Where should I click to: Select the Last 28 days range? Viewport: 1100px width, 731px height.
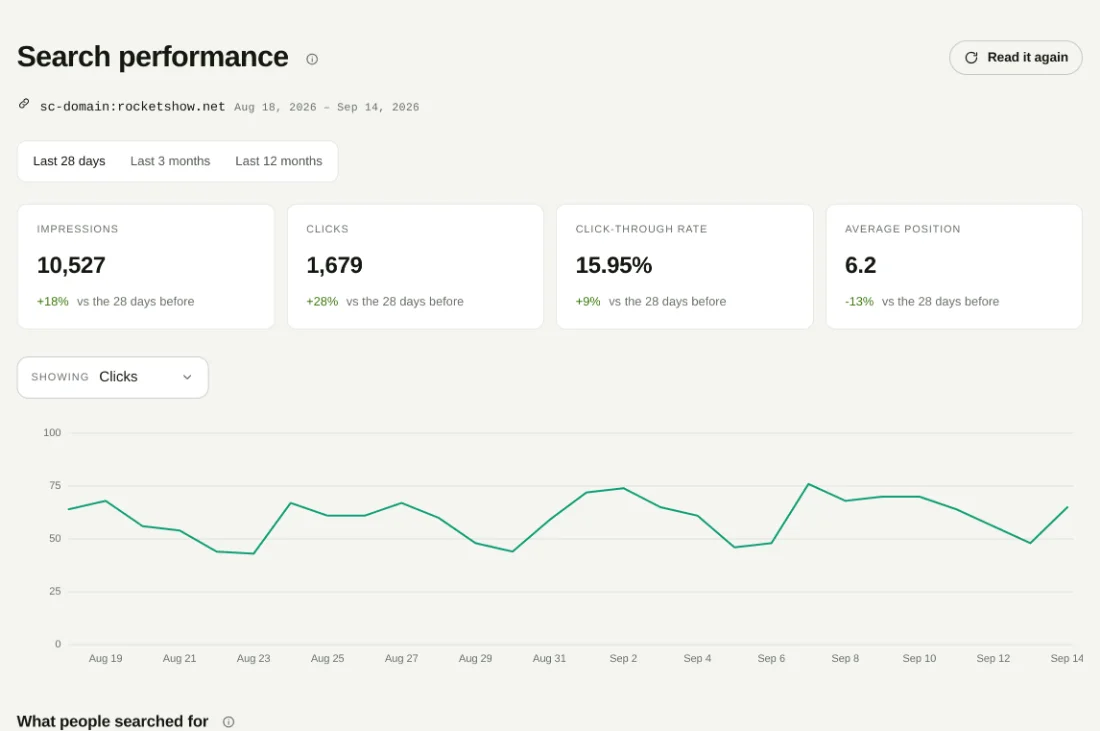69,161
